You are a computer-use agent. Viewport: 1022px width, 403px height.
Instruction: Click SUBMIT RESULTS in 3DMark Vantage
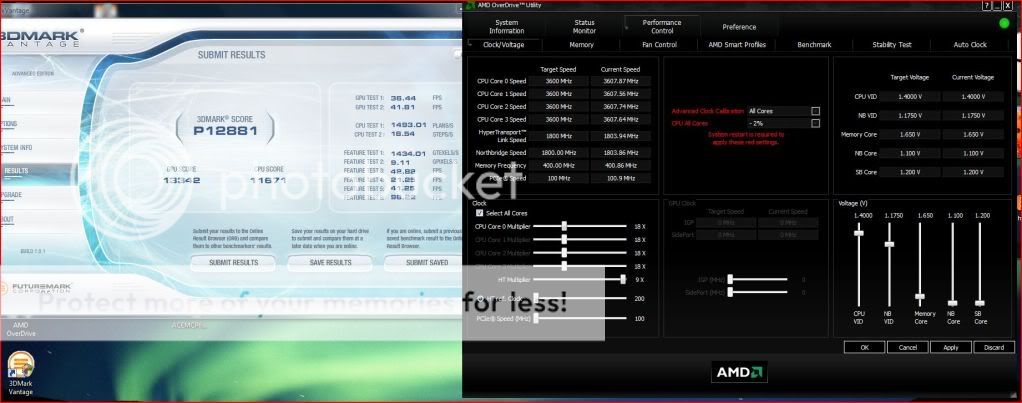pos(233,263)
